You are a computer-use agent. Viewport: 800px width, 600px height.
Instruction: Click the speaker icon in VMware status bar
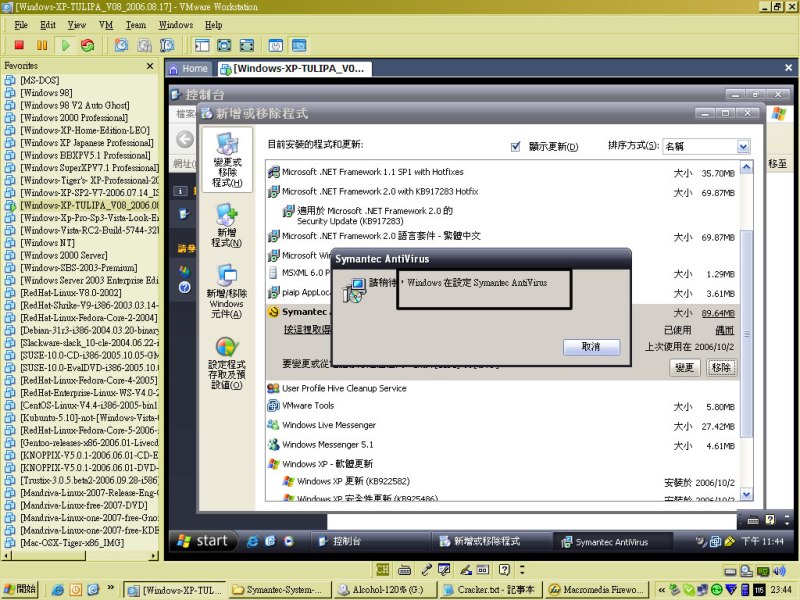(x=780, y=571)
